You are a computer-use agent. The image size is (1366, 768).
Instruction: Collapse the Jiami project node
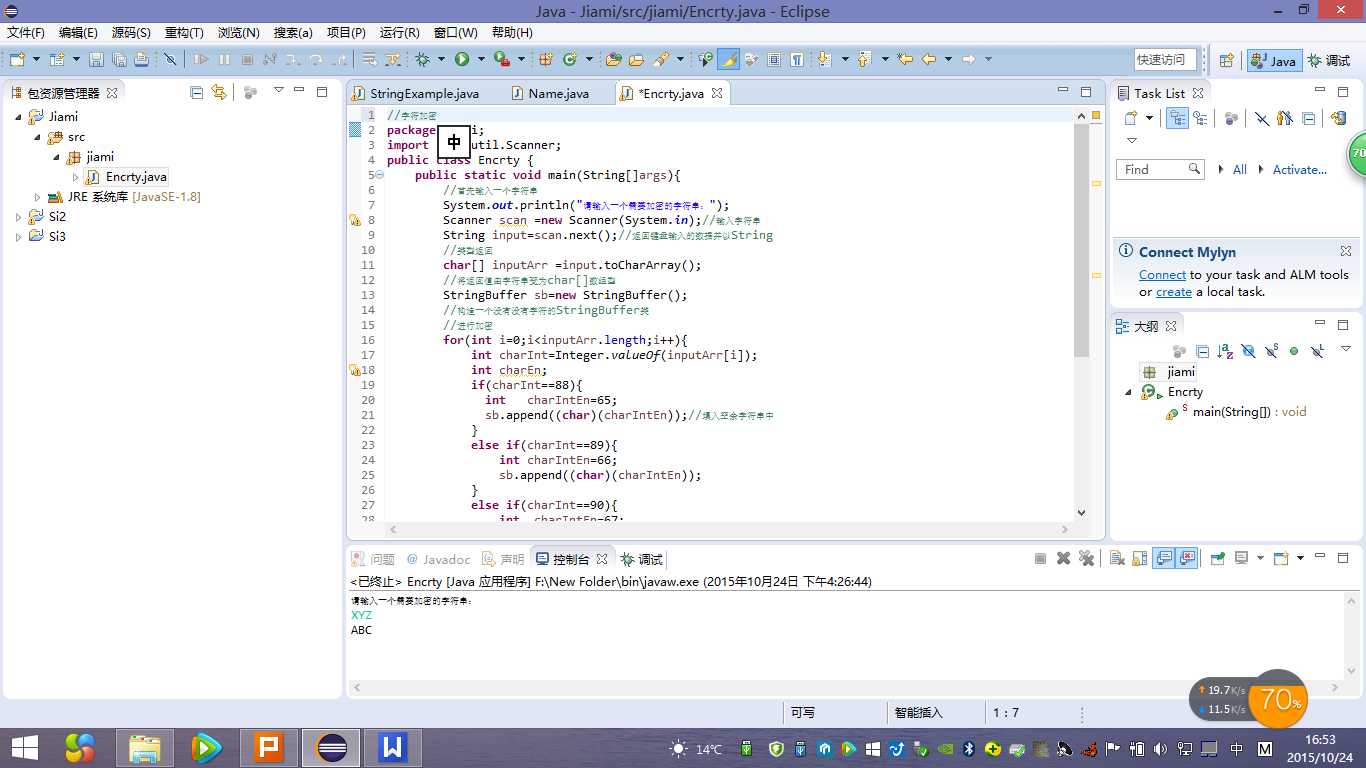point(18,117)
